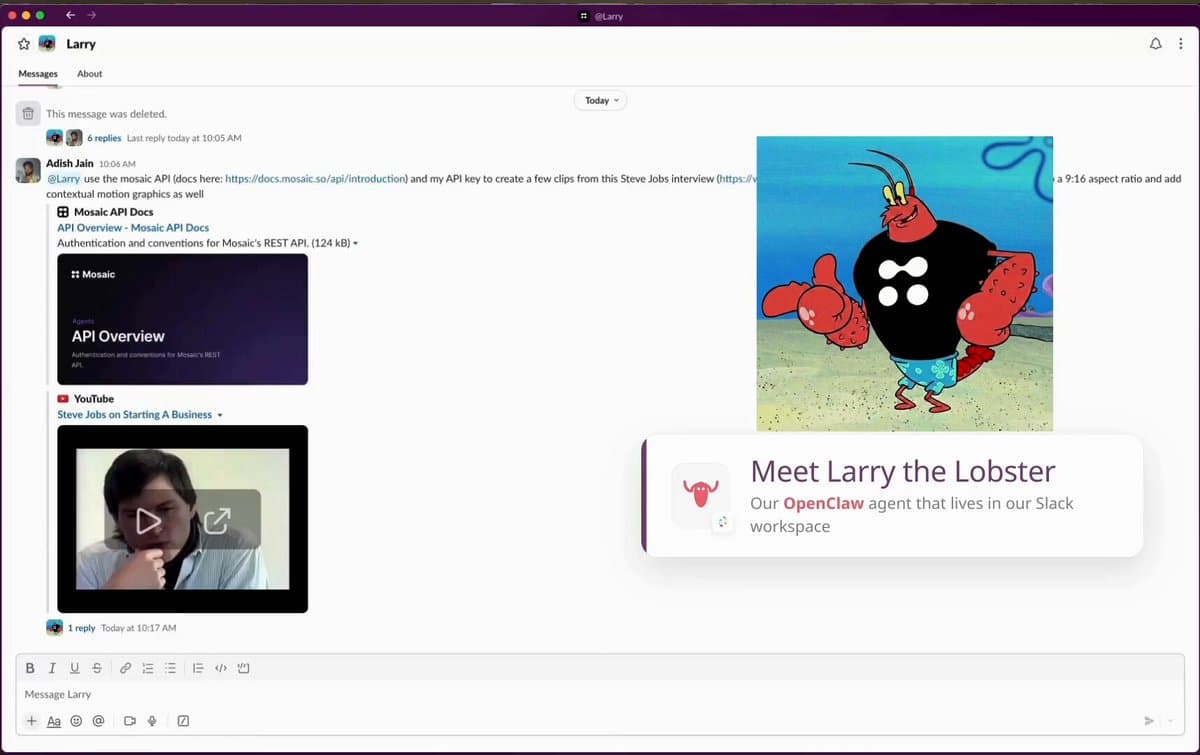
Task: Toggle strikethrough formatting
Action: 97,668
